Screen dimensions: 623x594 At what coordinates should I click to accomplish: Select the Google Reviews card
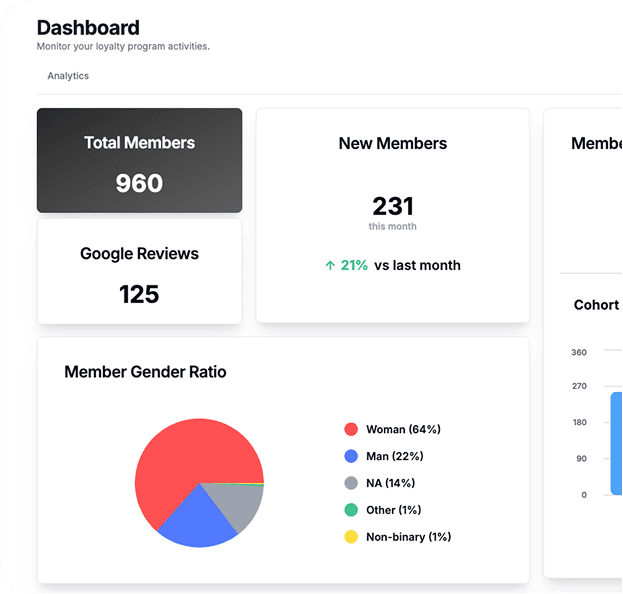[x=139, y=272]
